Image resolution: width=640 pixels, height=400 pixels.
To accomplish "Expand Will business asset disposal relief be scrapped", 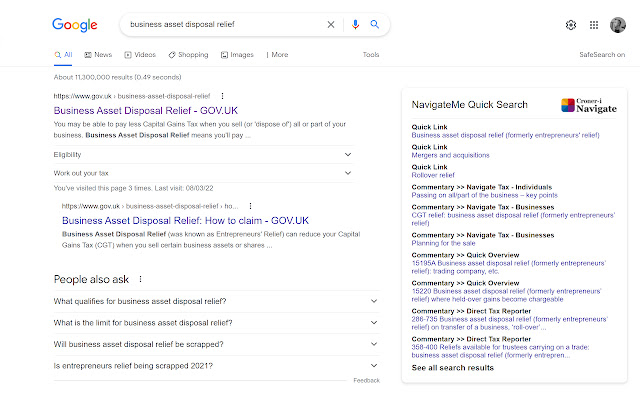I will (x=216, y=344).
